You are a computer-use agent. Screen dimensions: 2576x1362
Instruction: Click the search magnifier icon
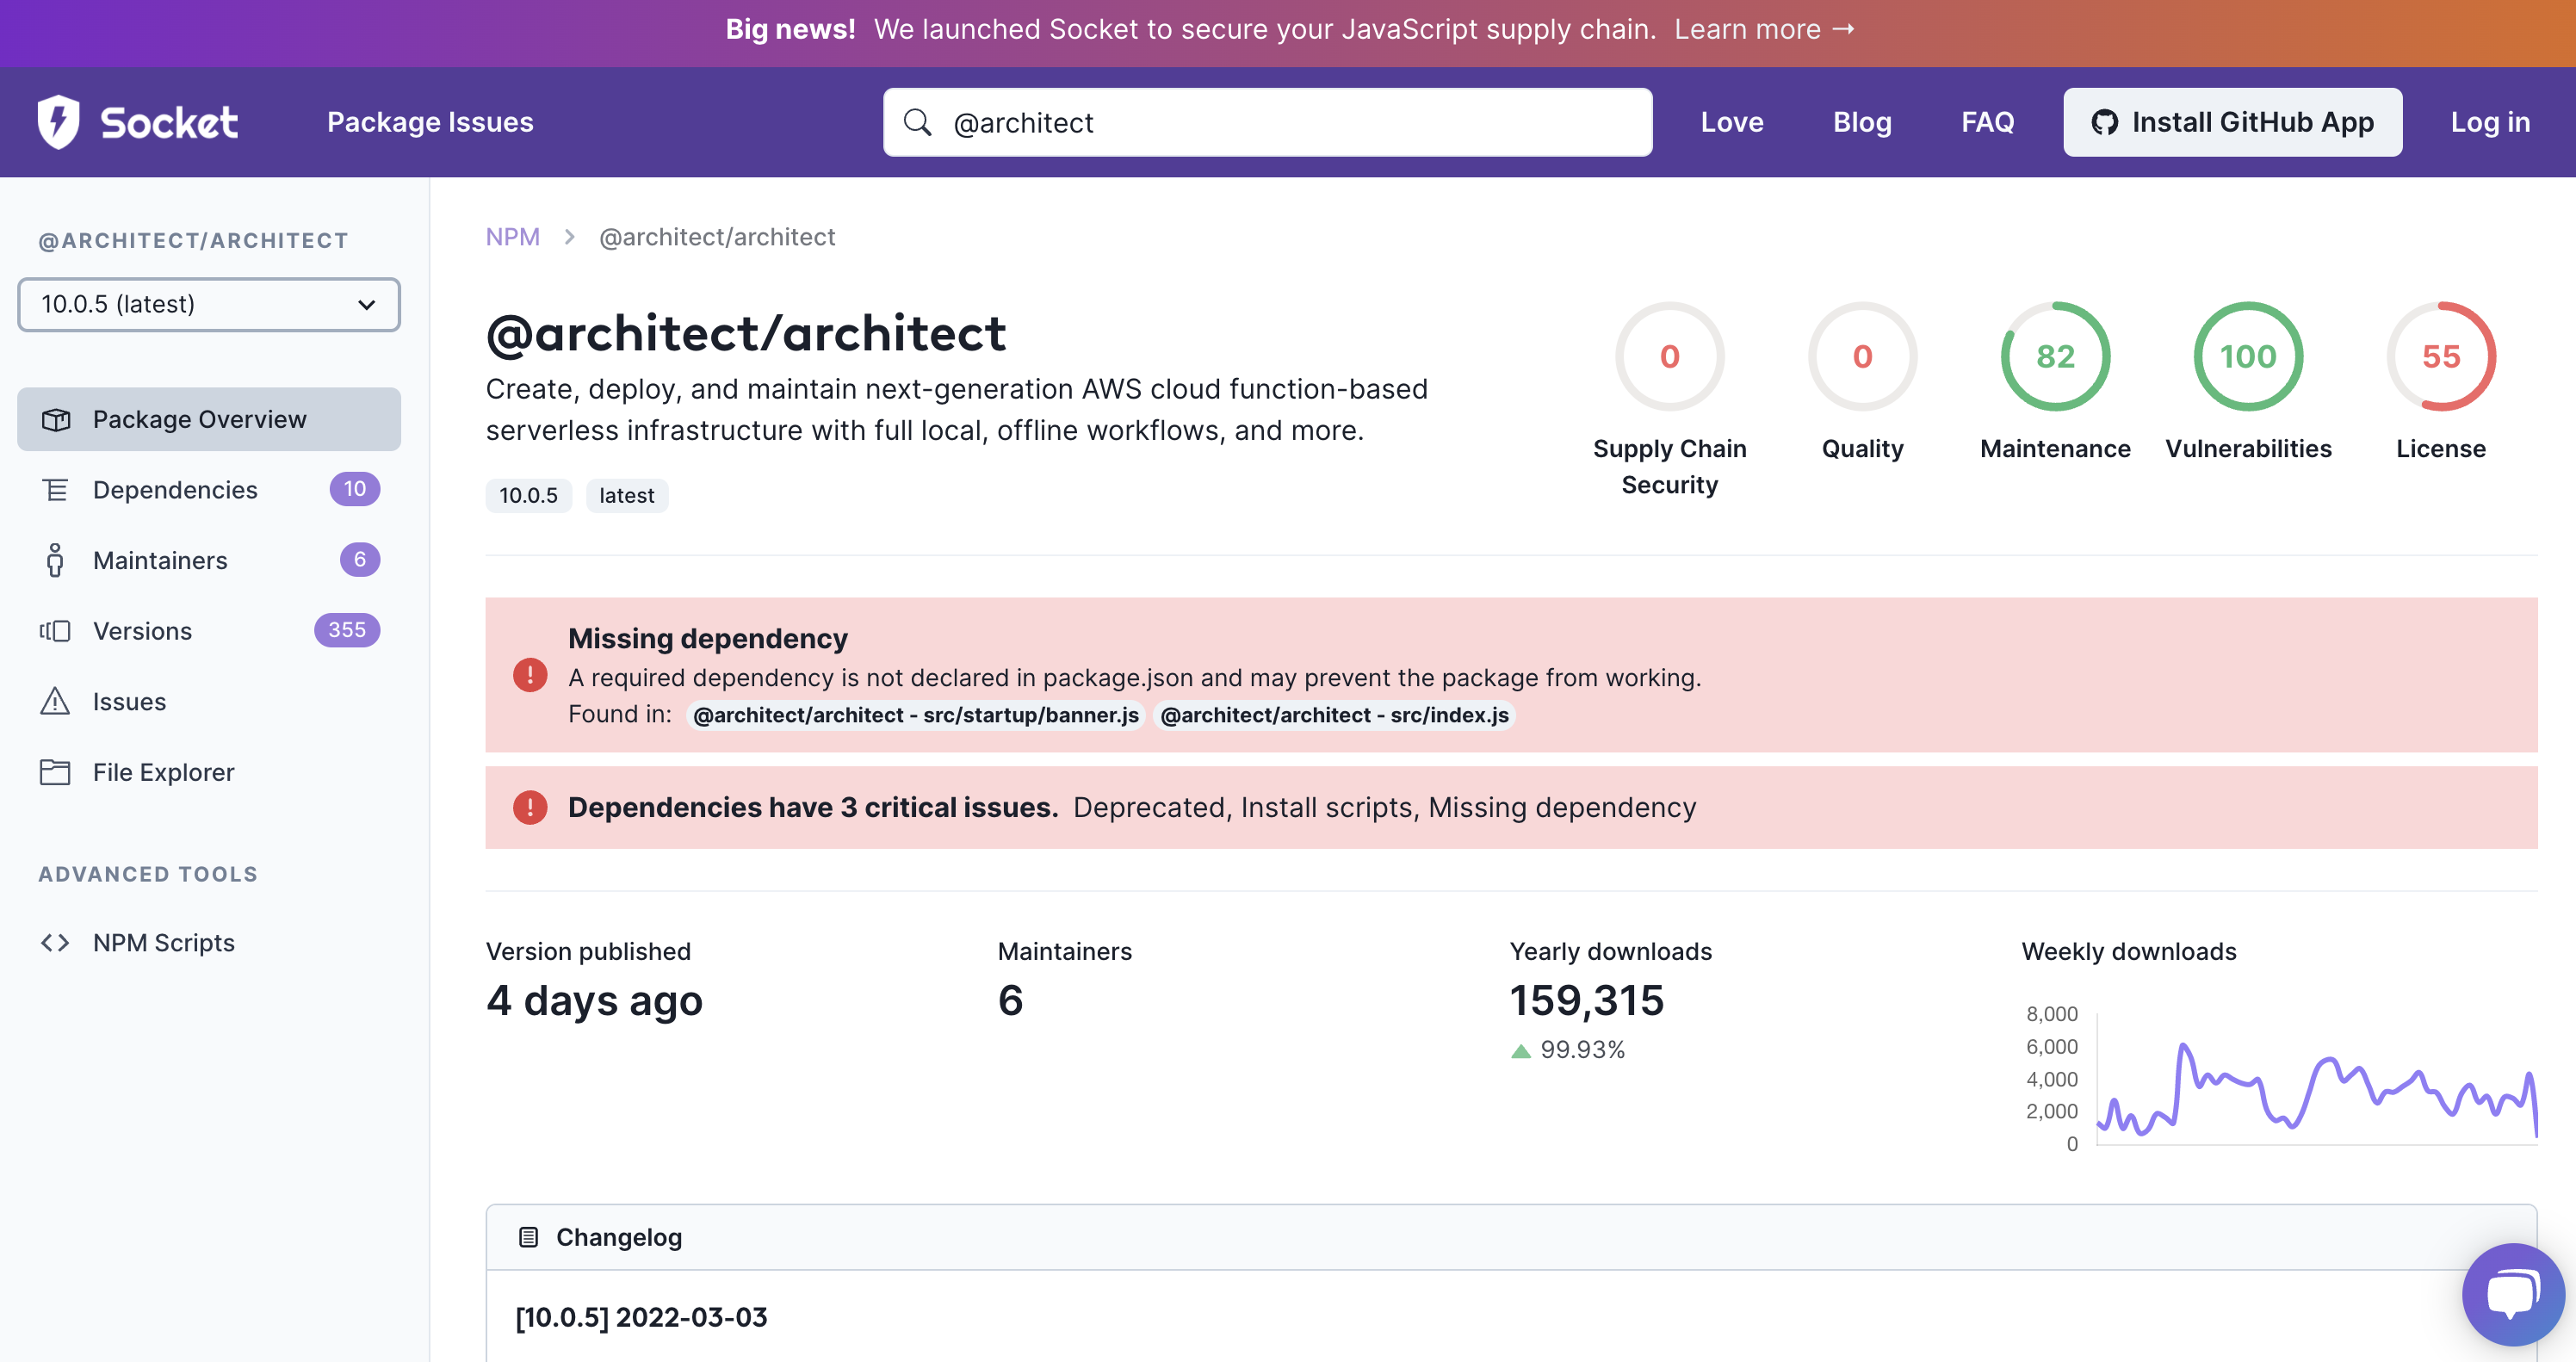coord(917,122)
